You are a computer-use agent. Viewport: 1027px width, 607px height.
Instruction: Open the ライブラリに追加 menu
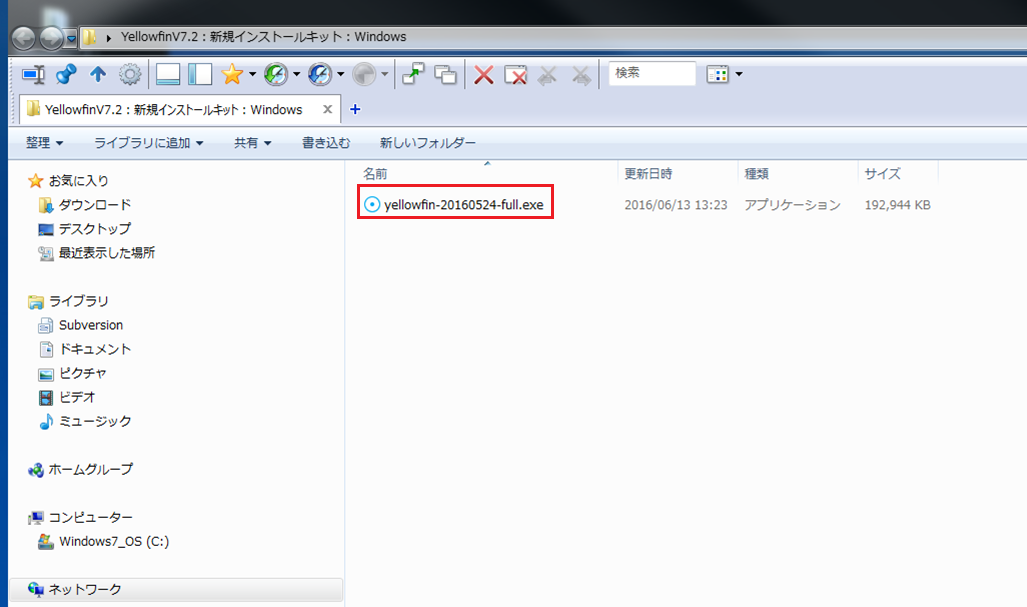point(149,143)
